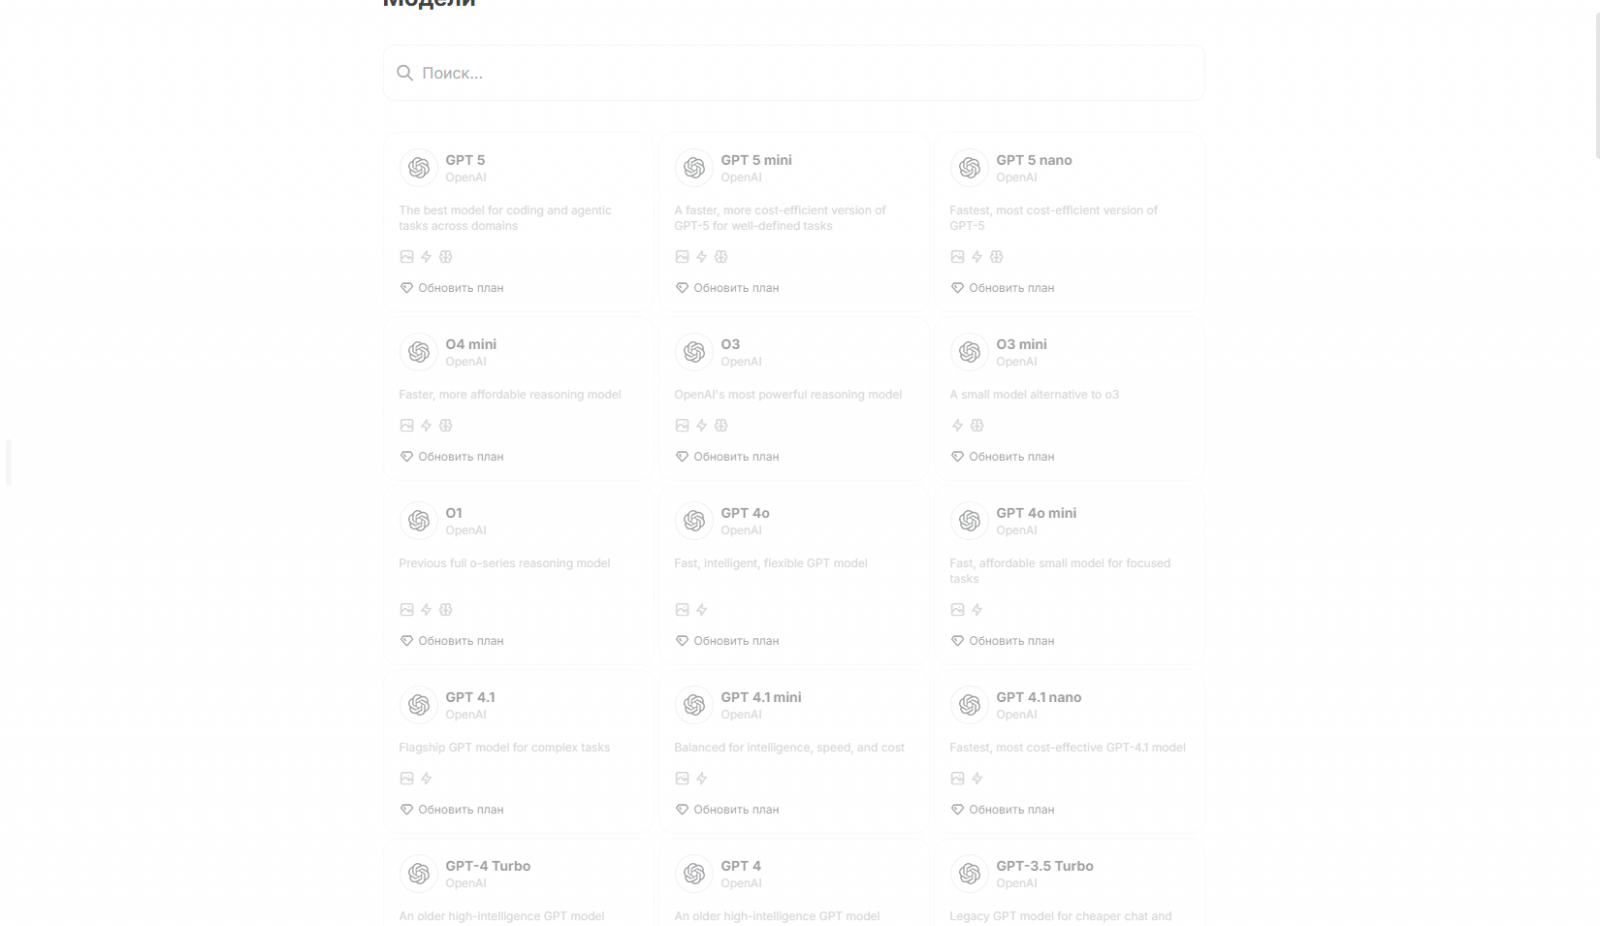The width and height of the screenshot is (1600, 926).
Task: Select the GPT 4 model card heading
Action: click(x=741, y=866)
